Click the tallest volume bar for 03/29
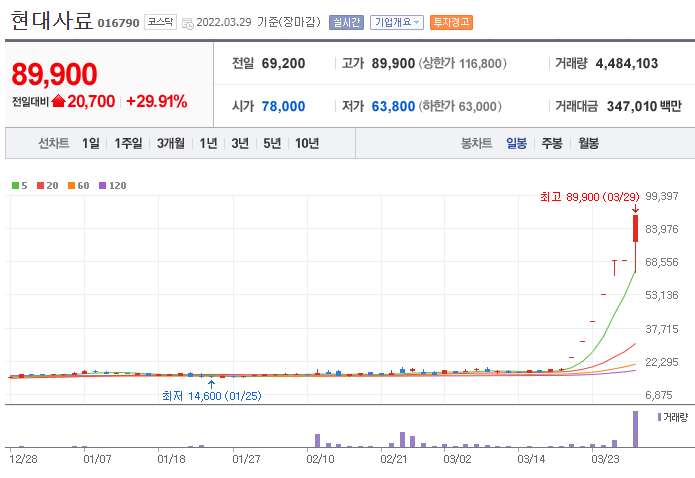Viewport: 695px width, 478px height. [x=635, y=429]
